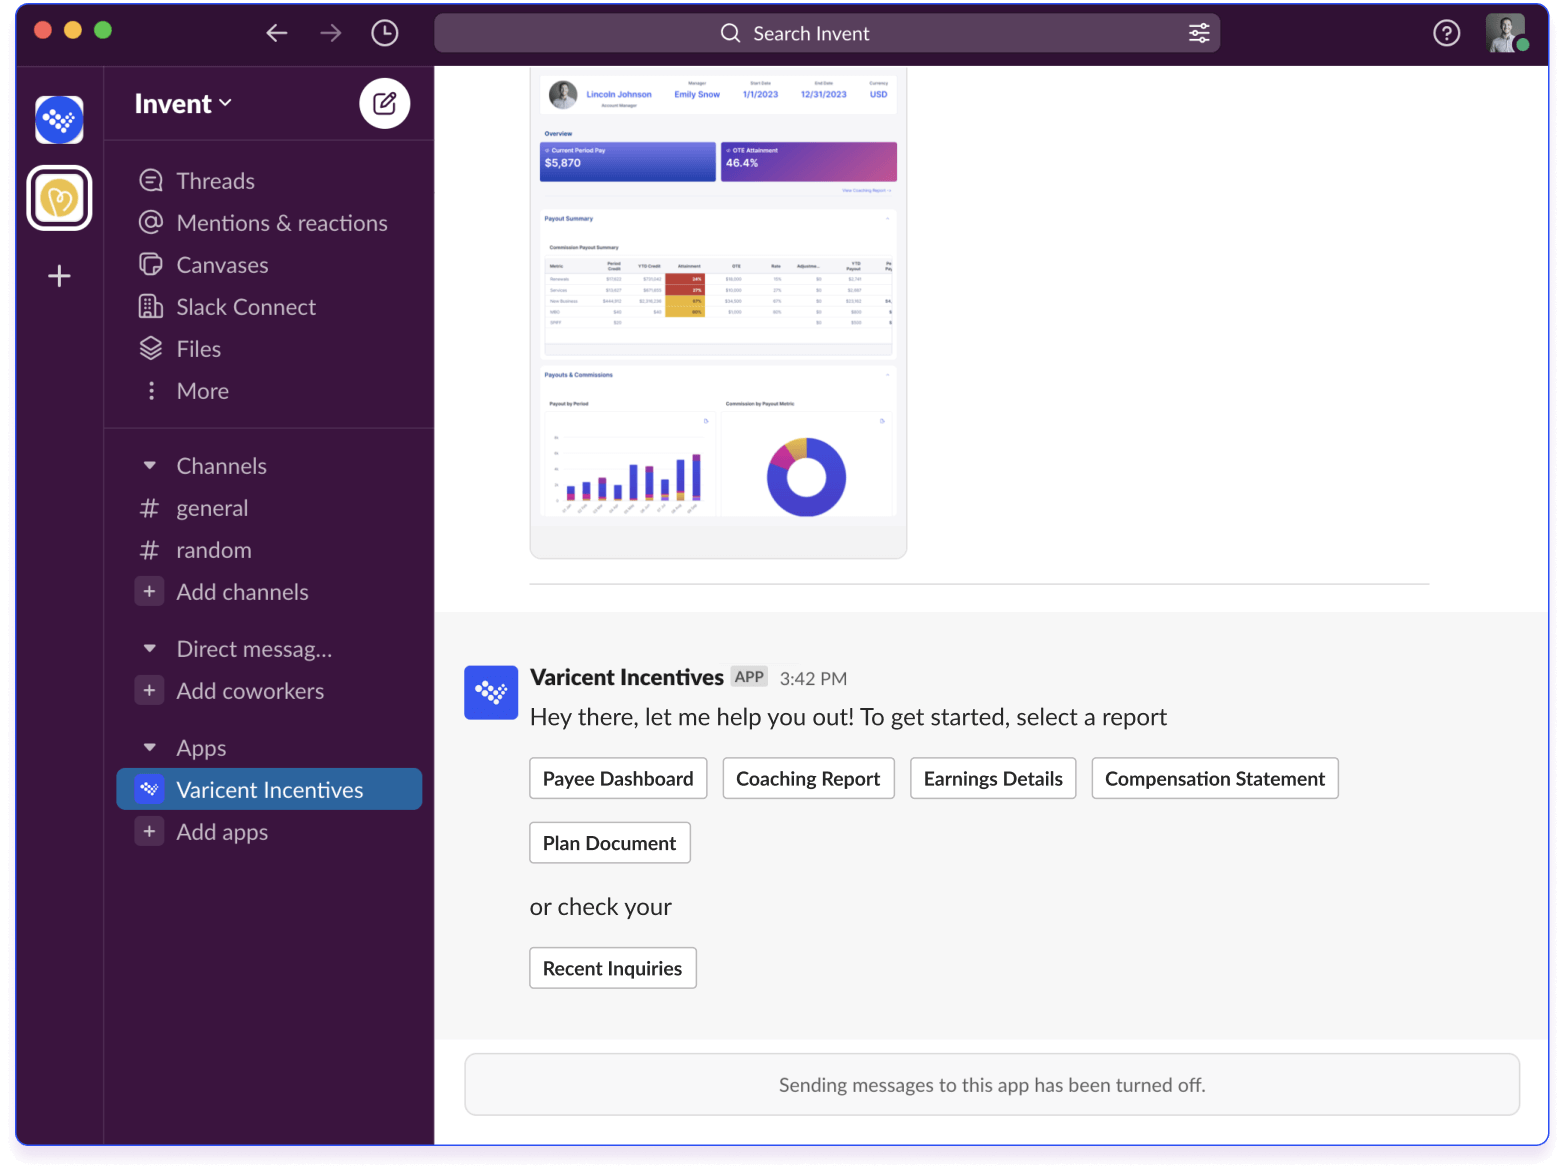This screenshot has height=1173, width=1565.
Task: Click the search filters icon
Action: 1198,32
